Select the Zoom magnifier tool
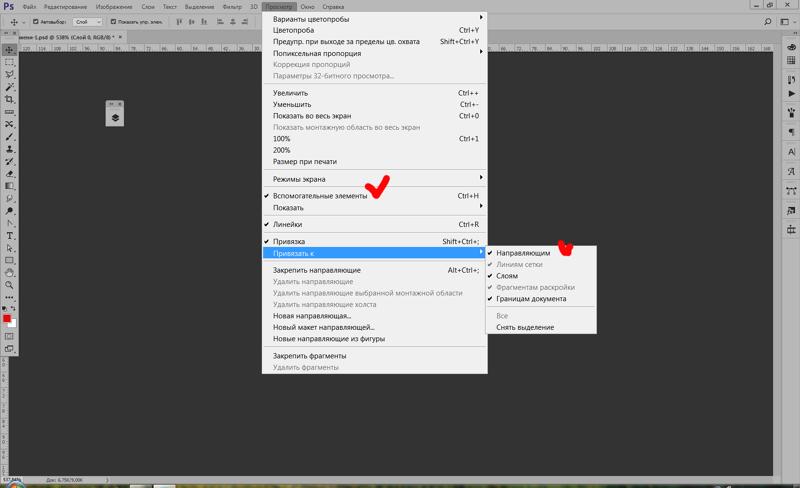Viewport: 800px width, 488px height. 9,285
